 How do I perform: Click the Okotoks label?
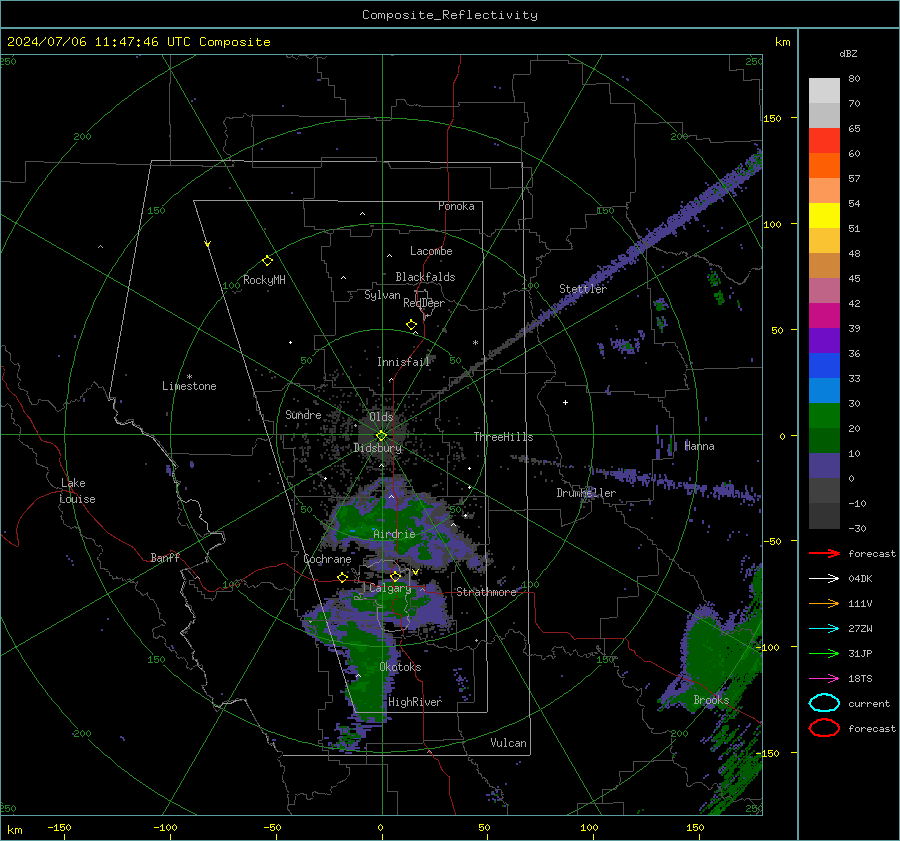(x=400, y=667)
